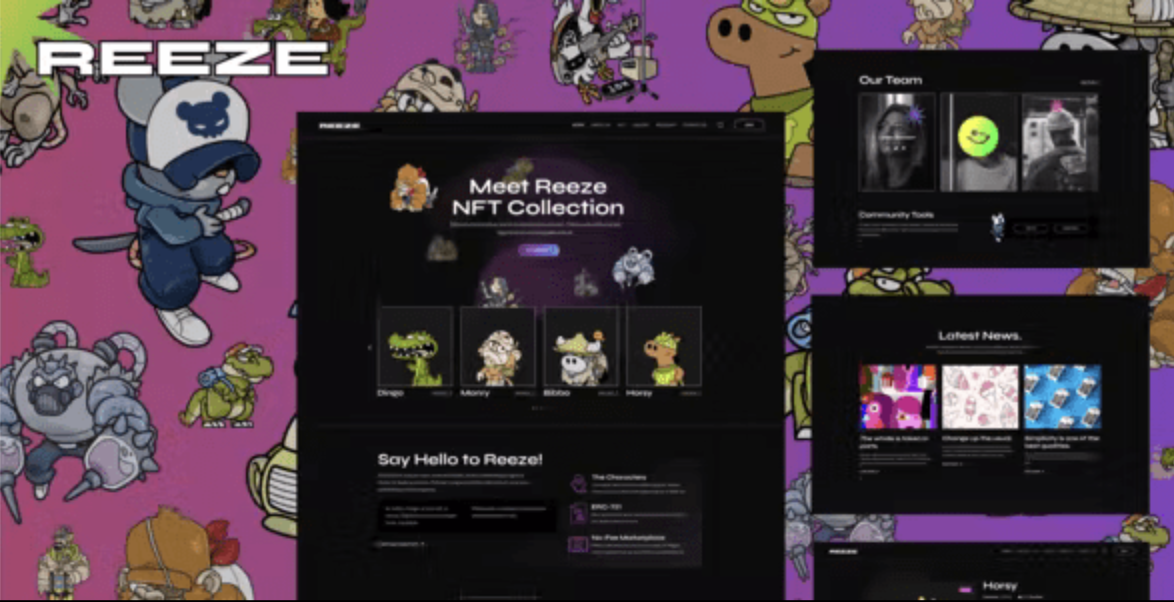Click read more under the second news post
This screenshot has width=1174, height=602.
click(952, 464)
